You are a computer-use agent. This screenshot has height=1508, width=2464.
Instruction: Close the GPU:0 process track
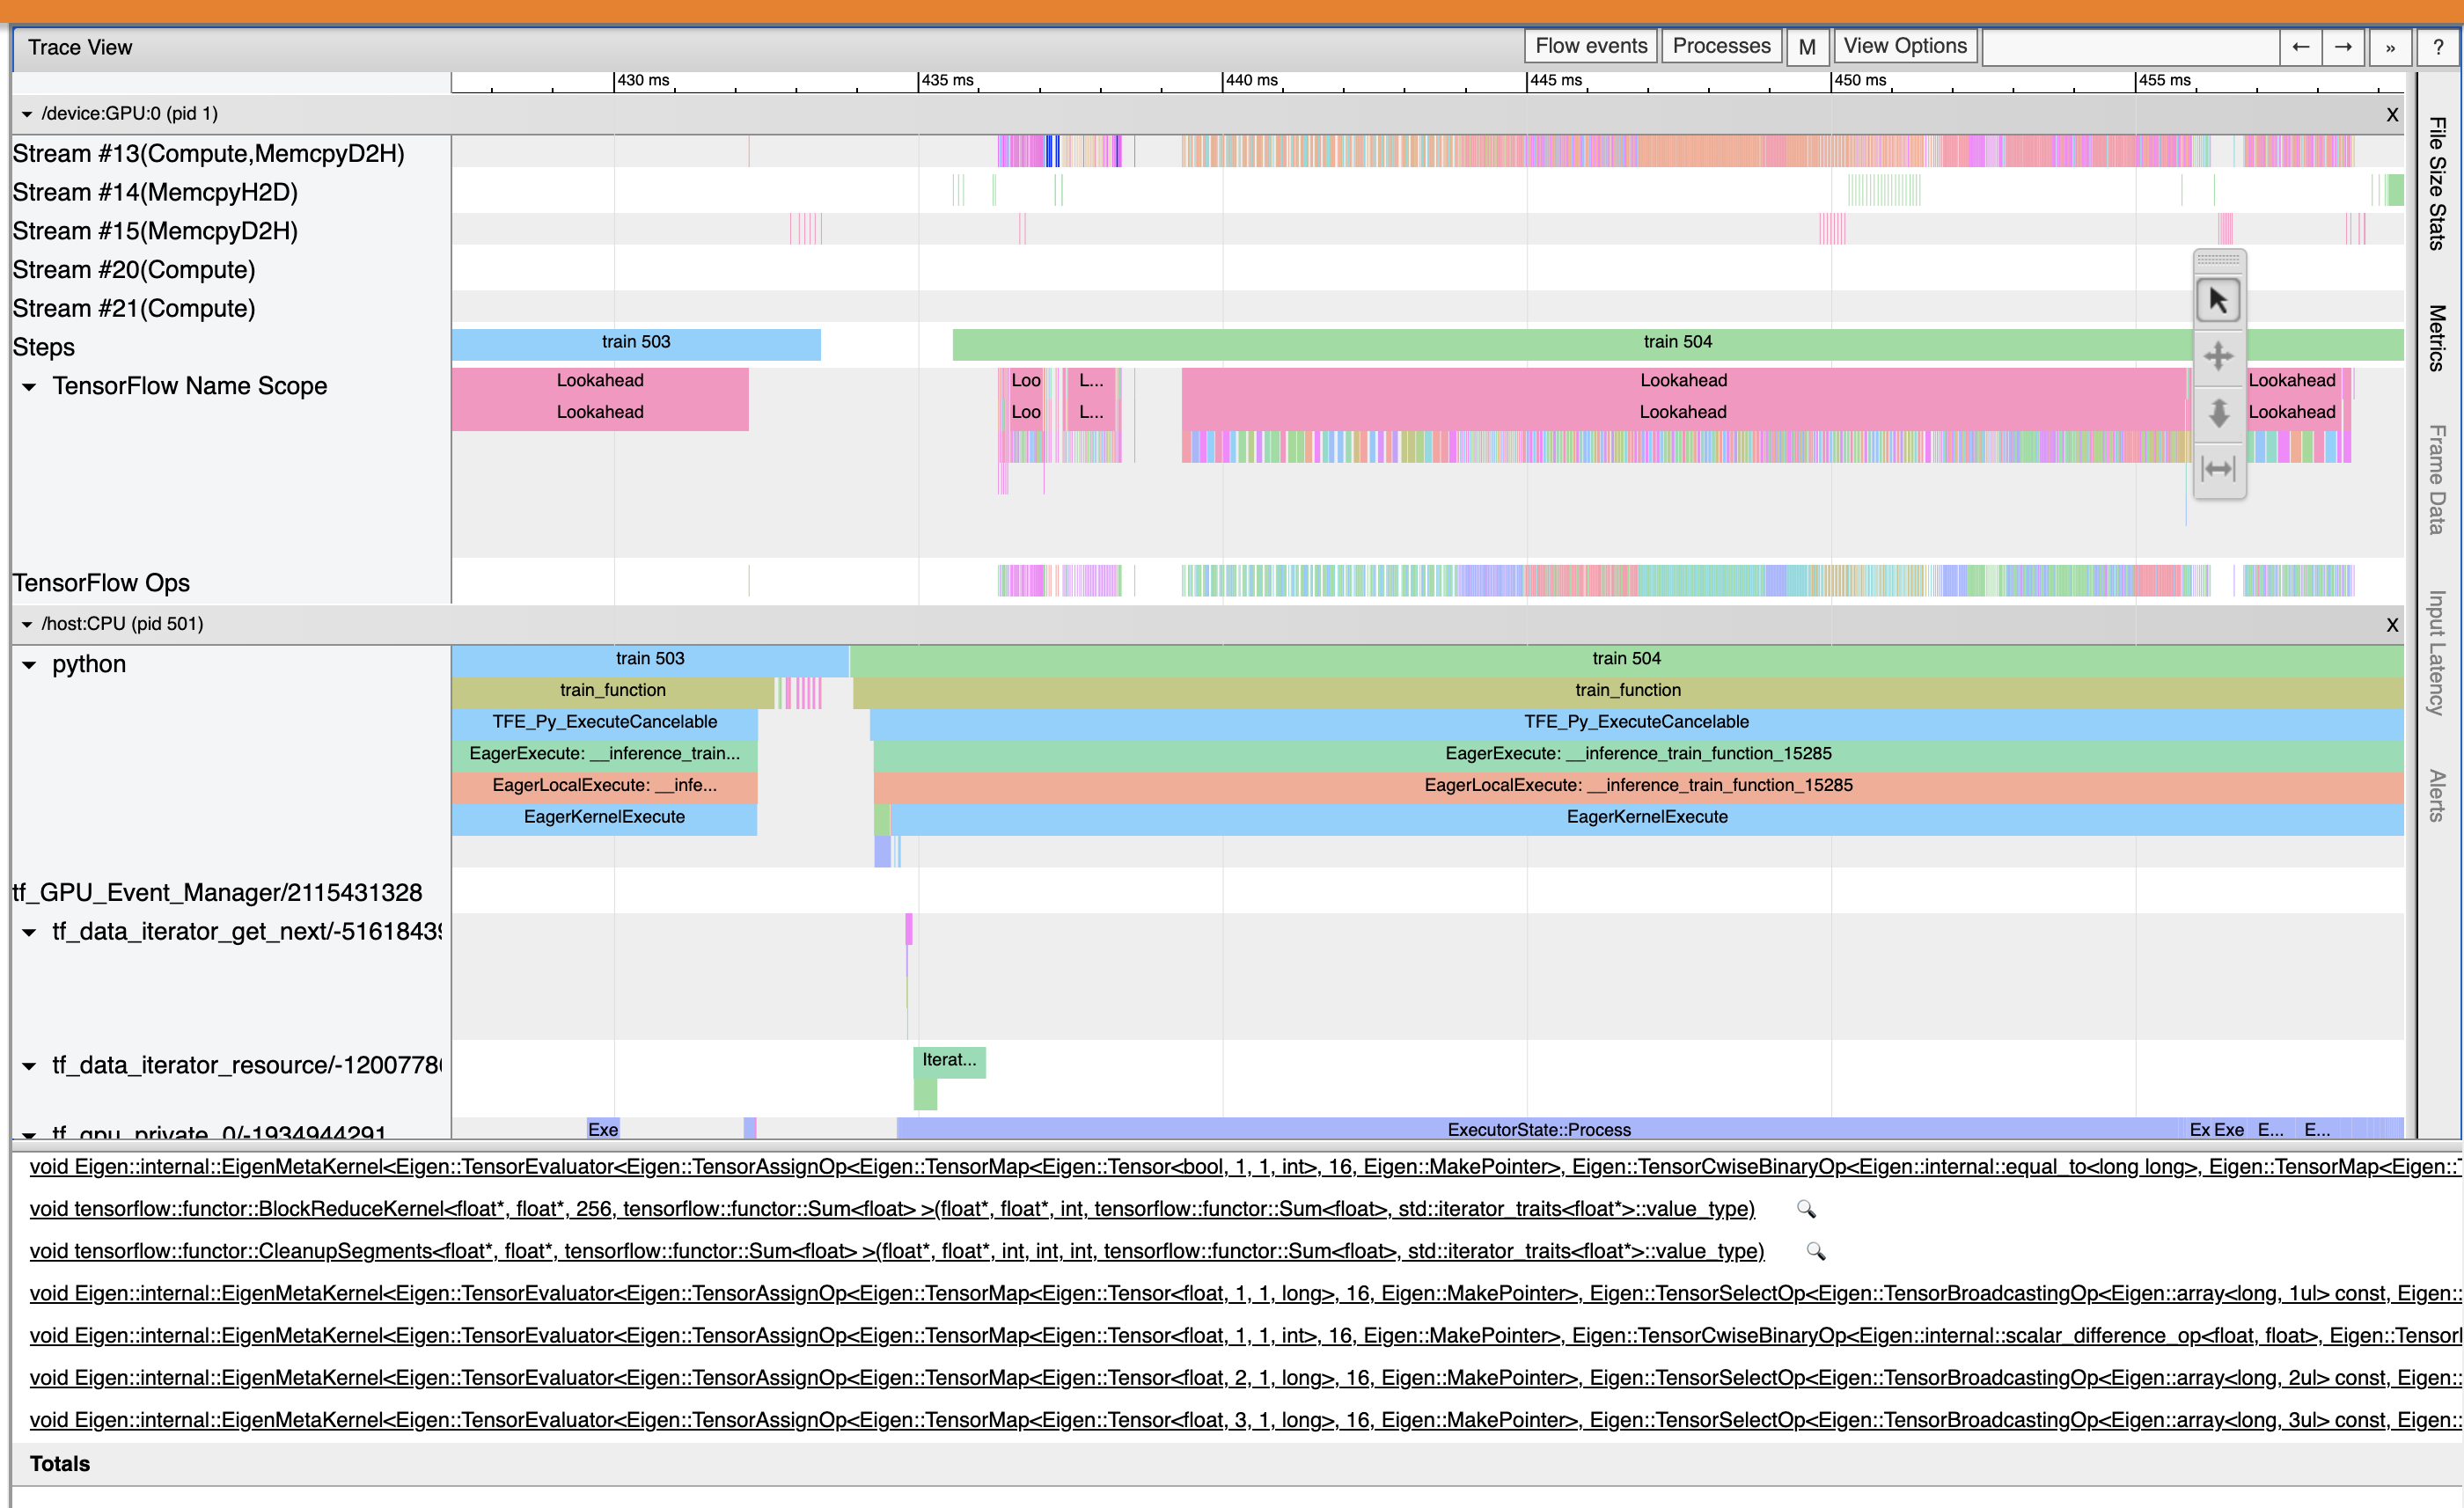click(x=2392, y=115)
